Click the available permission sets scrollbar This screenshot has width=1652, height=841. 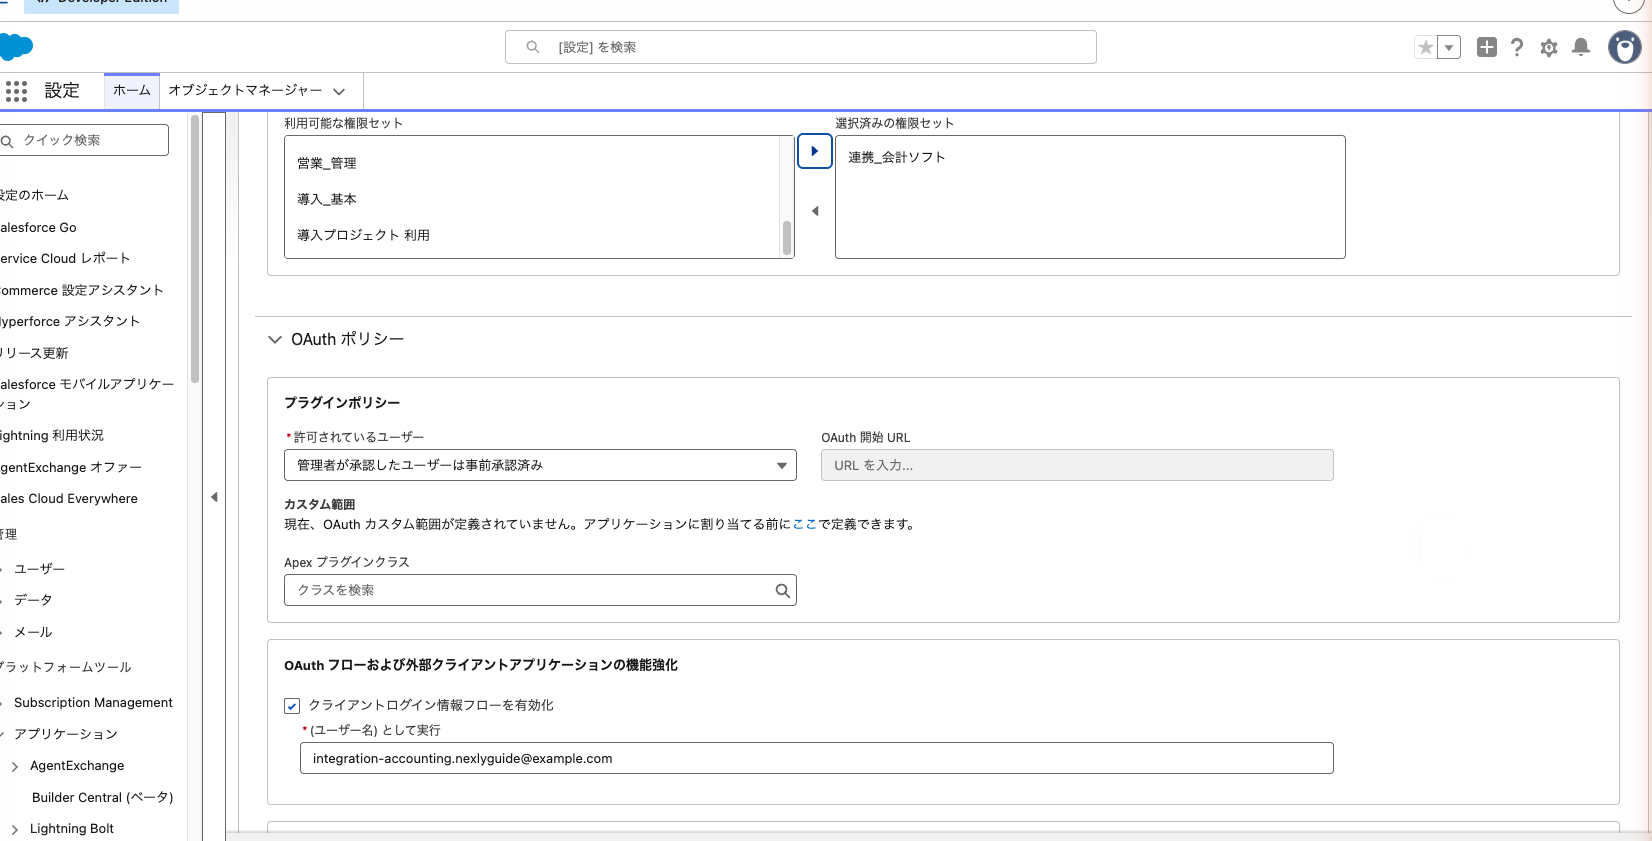(787, 238)
